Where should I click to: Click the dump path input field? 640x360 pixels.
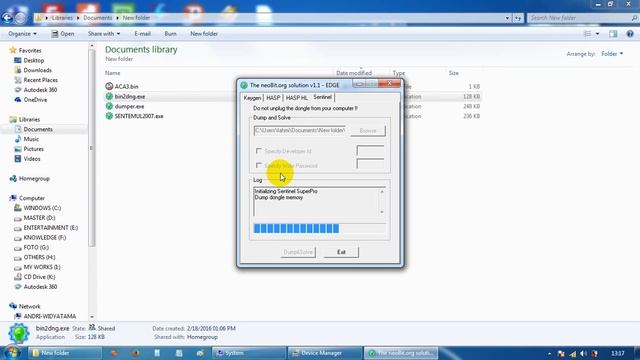300,130
